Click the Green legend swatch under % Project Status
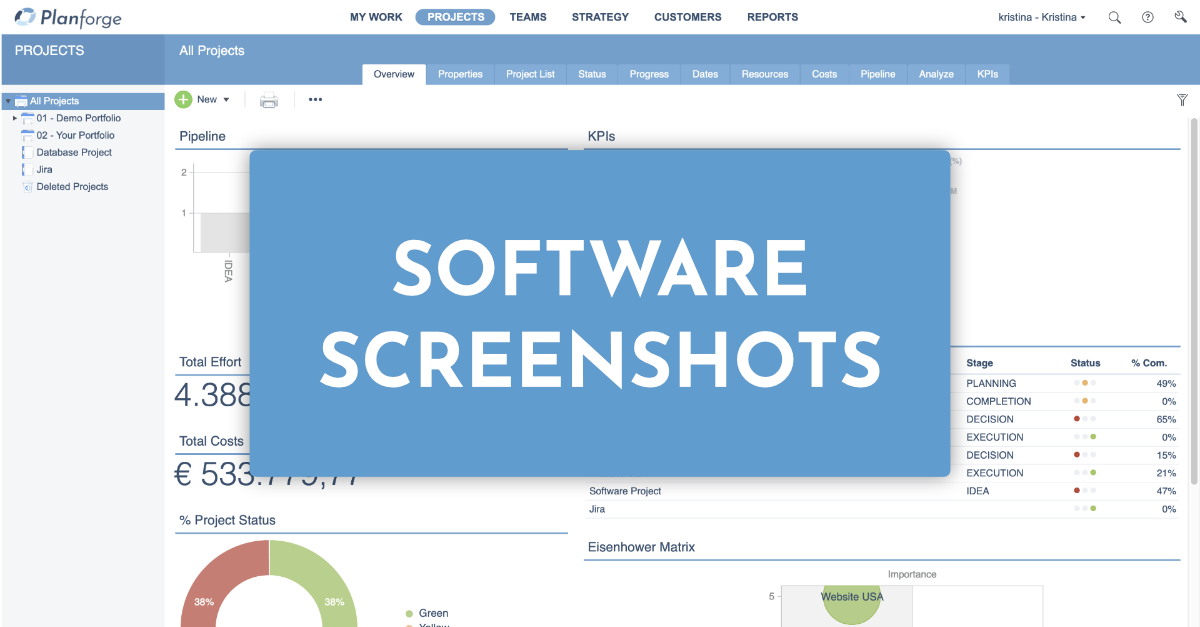Viewport: 1200px width, 627px height. [408, 613]
